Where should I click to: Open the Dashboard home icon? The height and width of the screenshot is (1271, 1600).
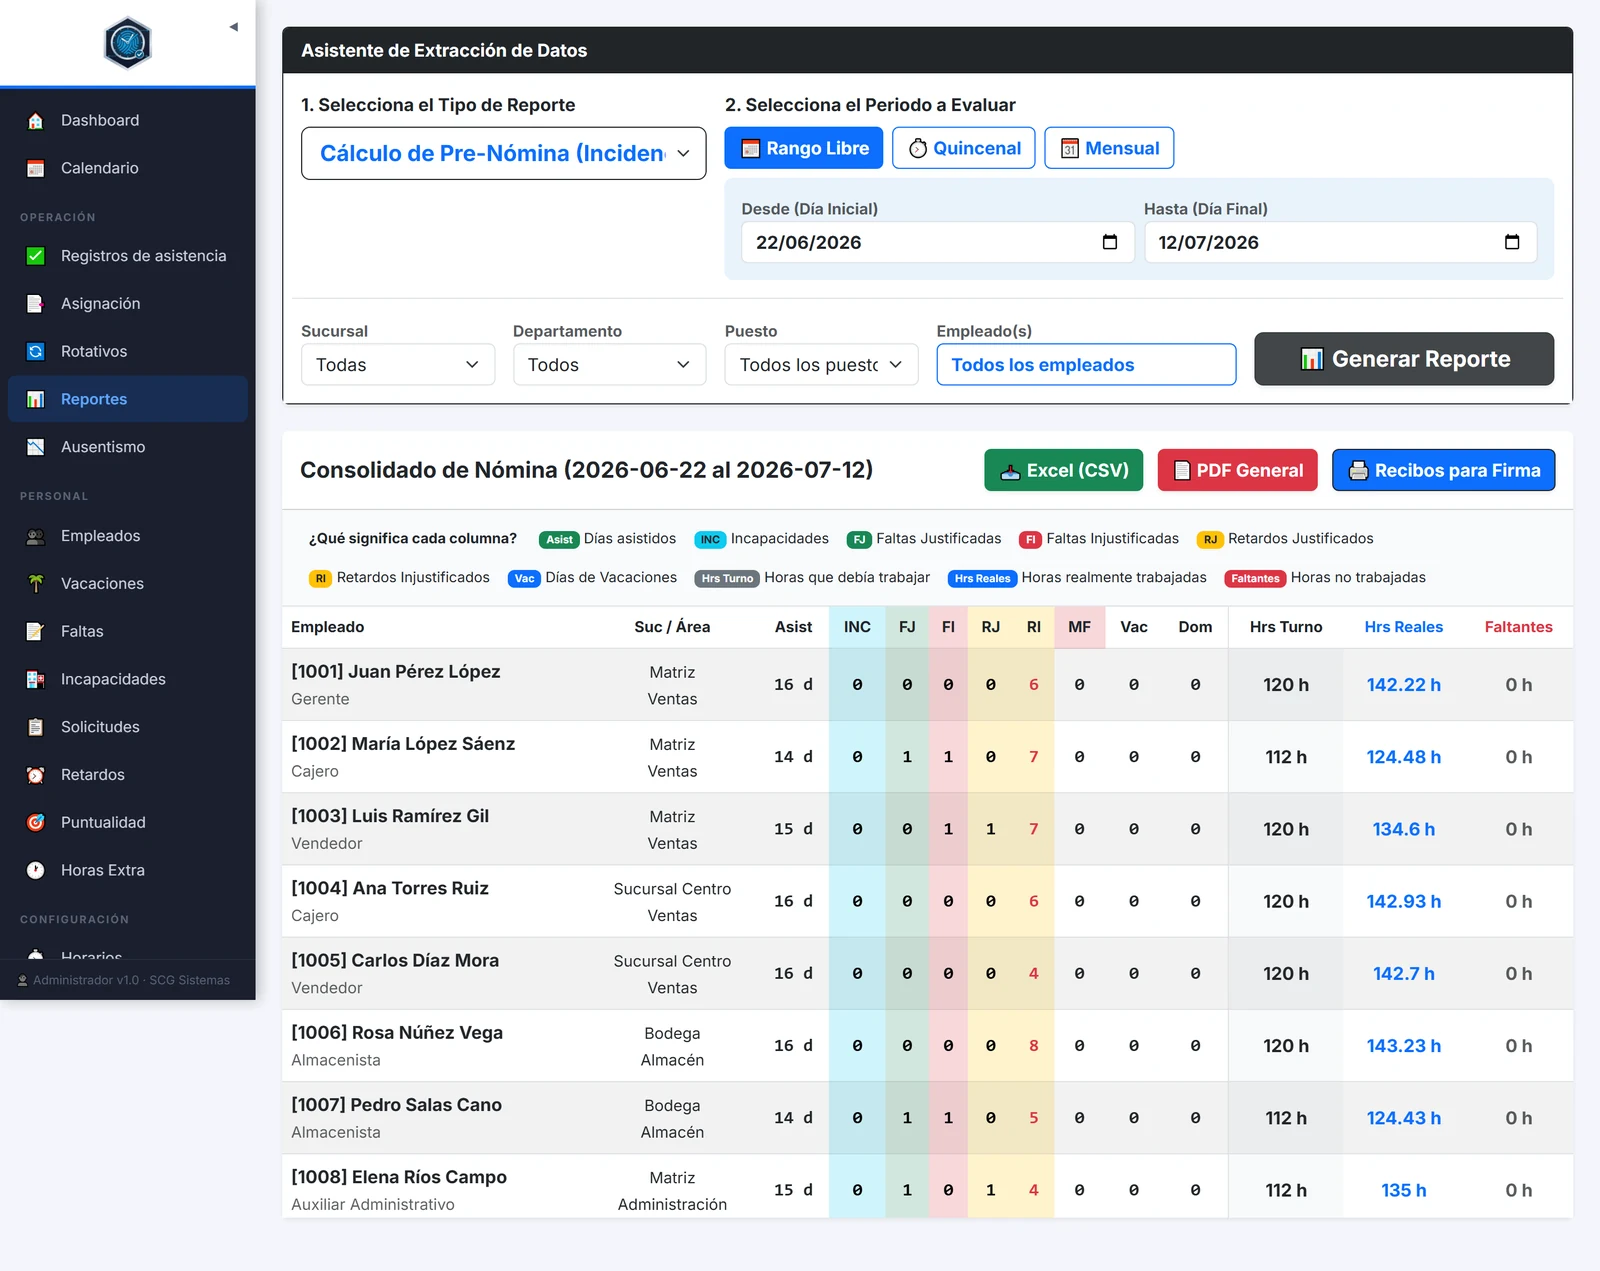point(36,121)
